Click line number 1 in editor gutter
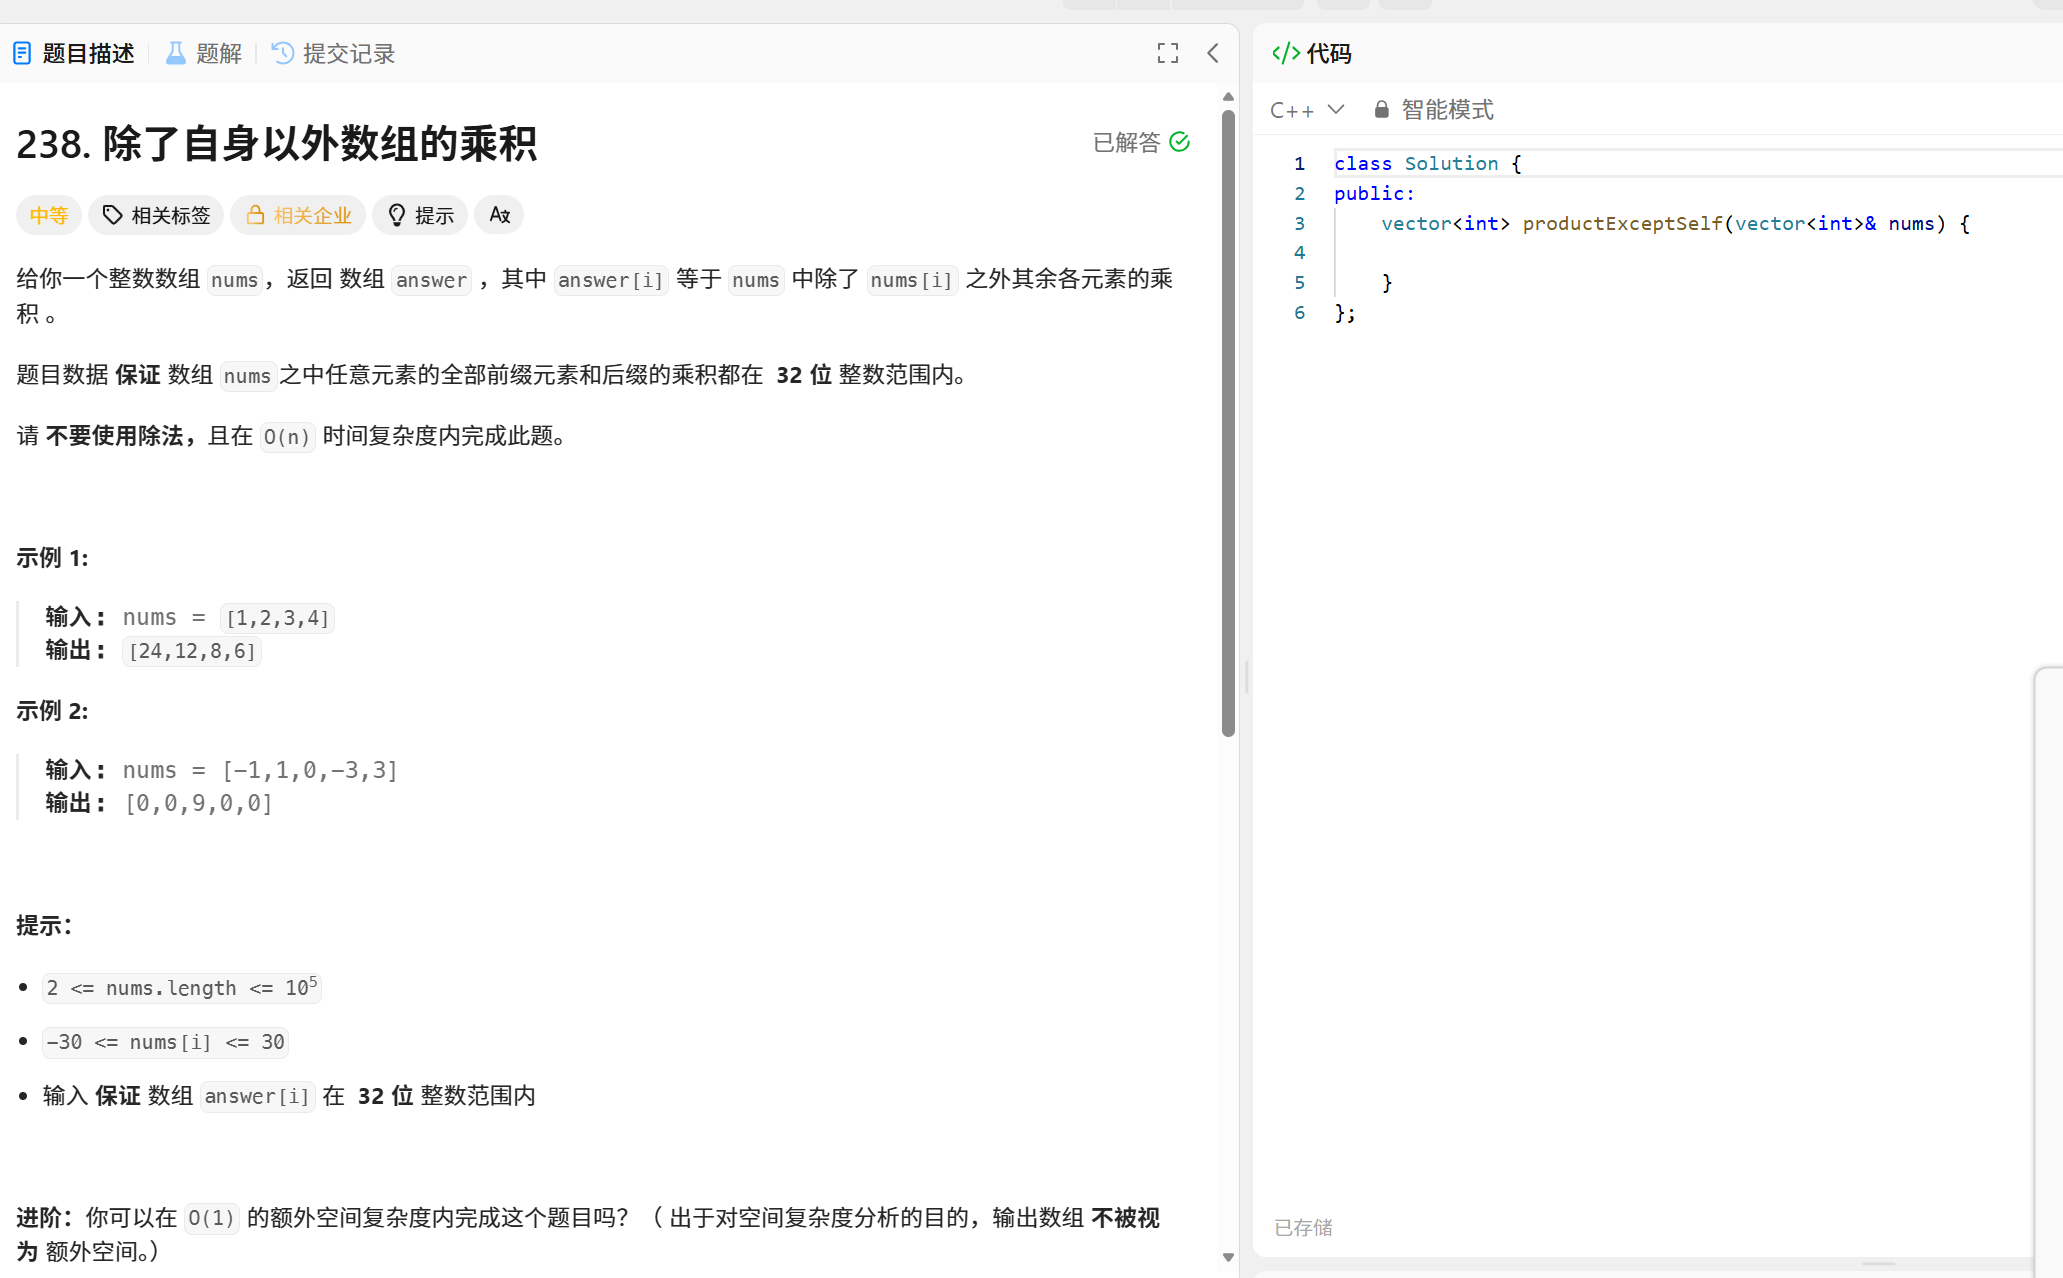Viewport: 2063px width, 1278px height. 1299,163
